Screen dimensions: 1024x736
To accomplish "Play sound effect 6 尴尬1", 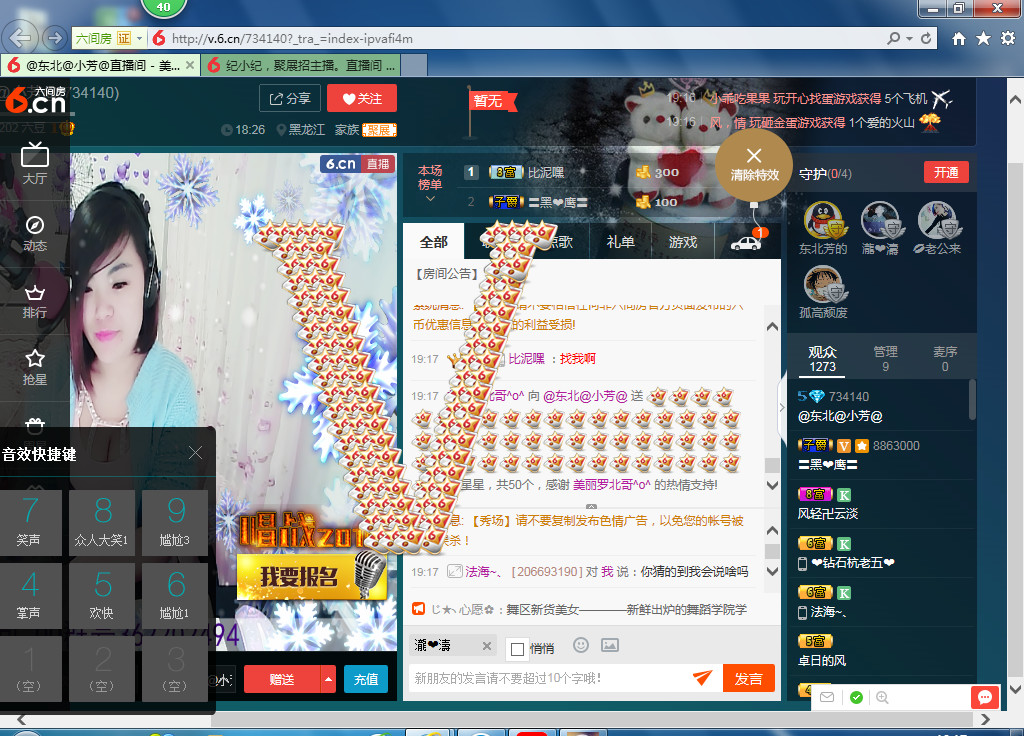I will click(175, 596).
